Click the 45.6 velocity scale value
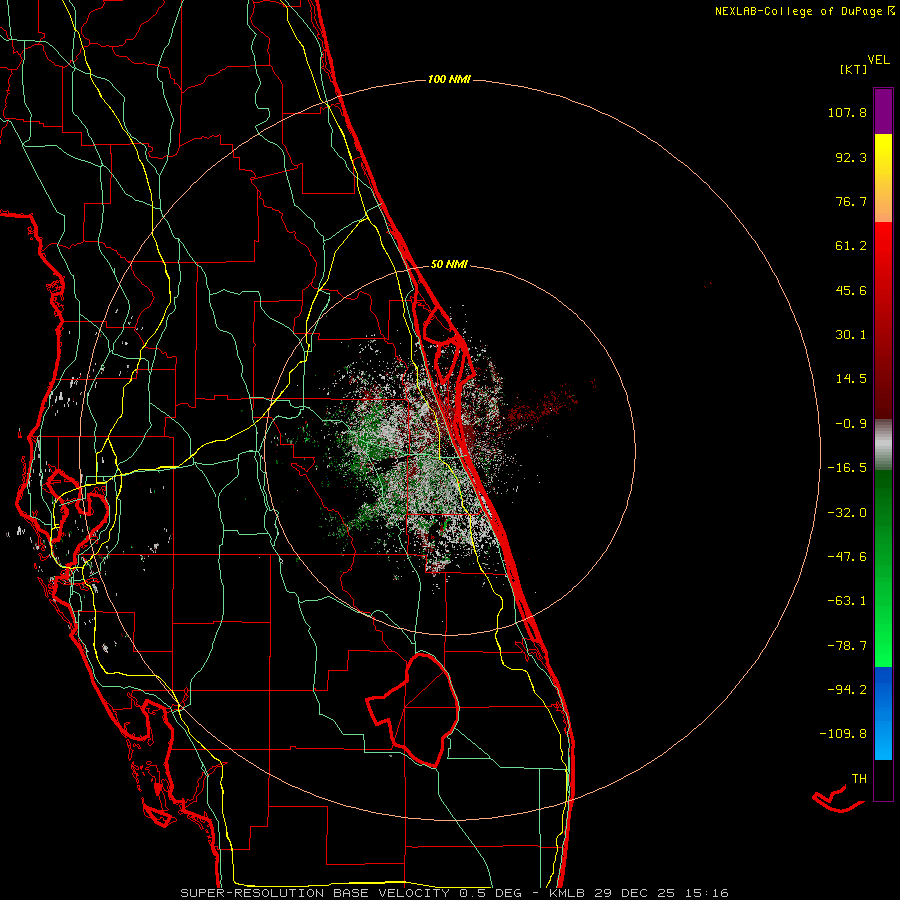 [x=851, y=290]
